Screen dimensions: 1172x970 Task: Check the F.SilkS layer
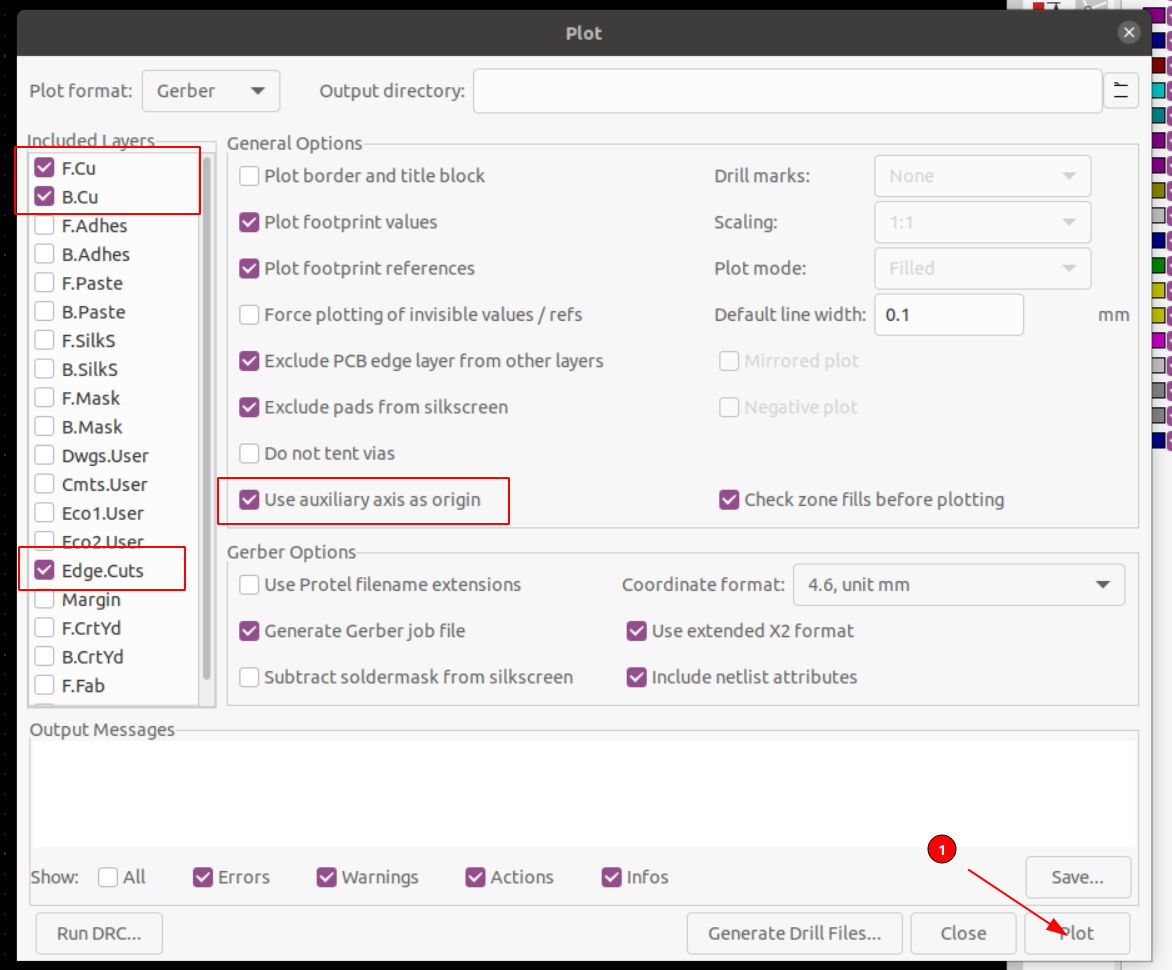44,341
